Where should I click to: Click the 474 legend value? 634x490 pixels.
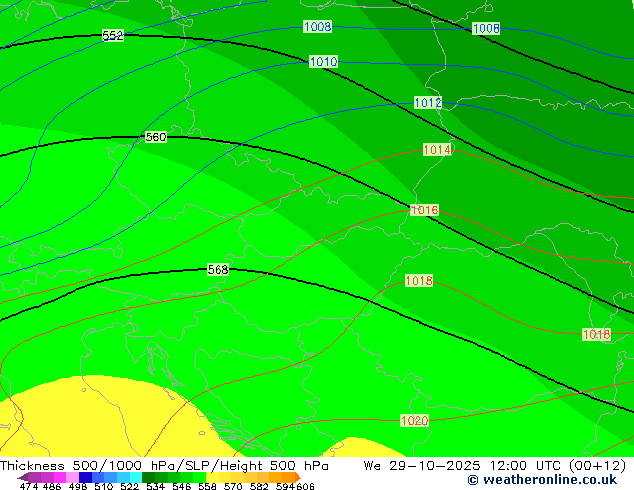coord(29,486)
